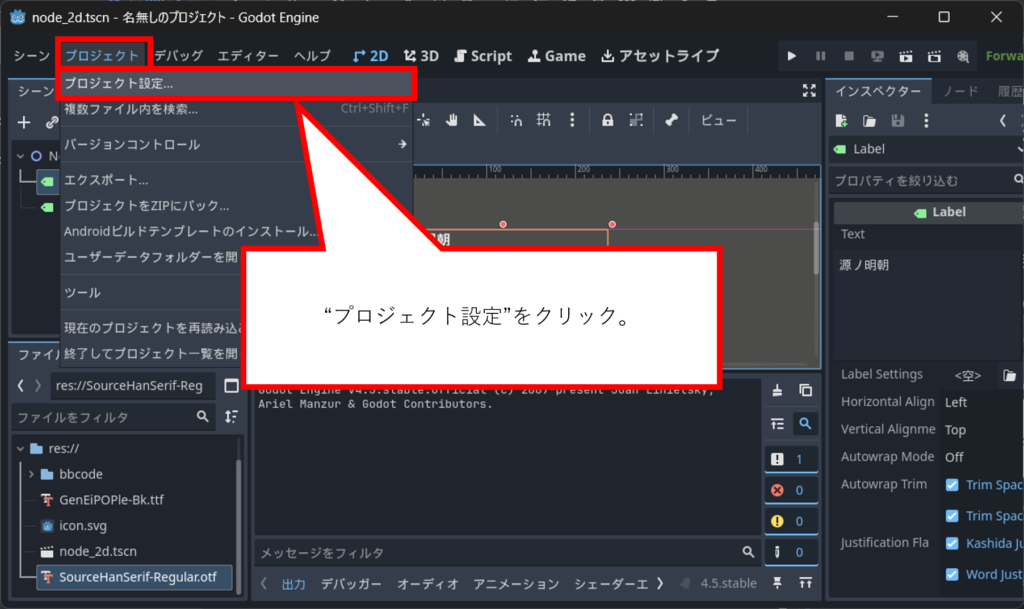Image resolution: width=1024 pixels, height=609 pixels.
Task: Click the ruler mode tool icon
Action: click(x=480, y=120)
